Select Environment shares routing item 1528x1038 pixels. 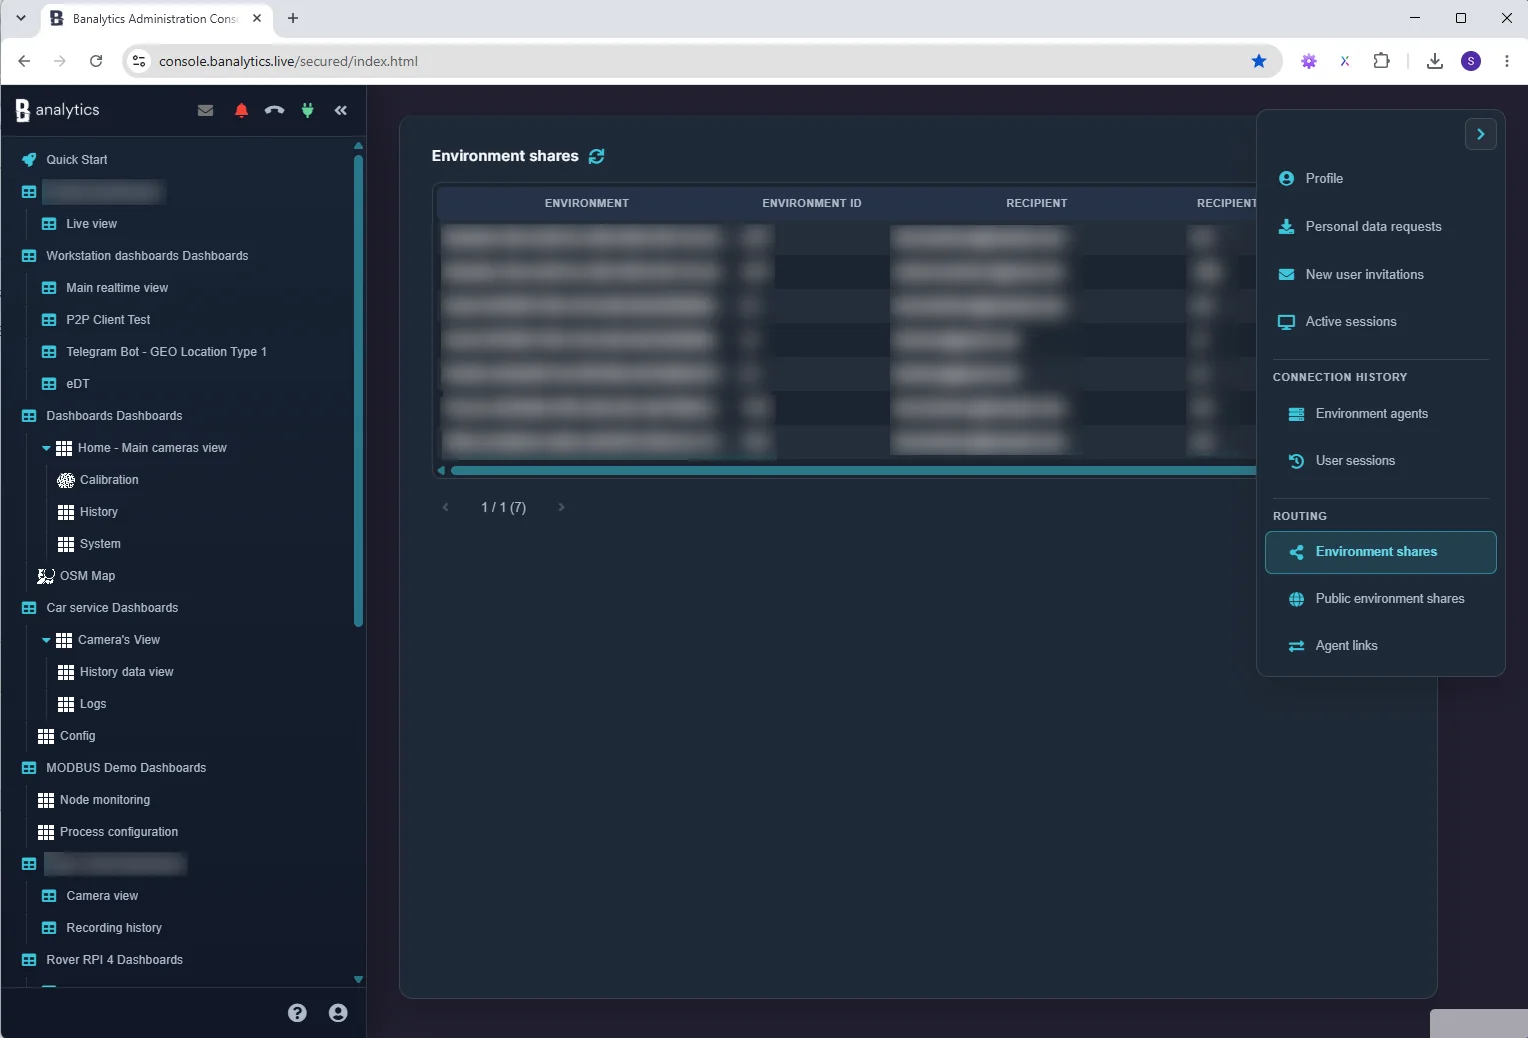[x=1380, y=552]
